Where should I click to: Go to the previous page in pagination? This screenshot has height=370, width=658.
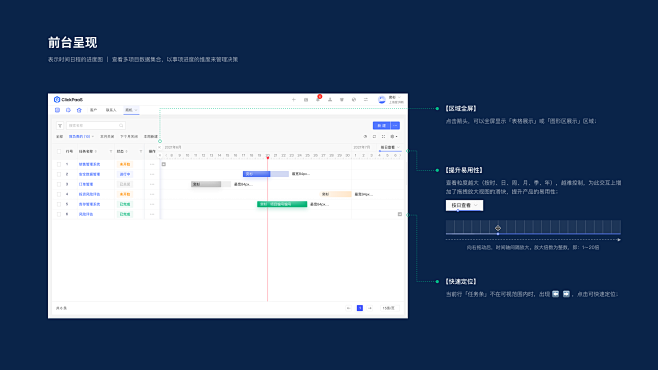(348, 308)
